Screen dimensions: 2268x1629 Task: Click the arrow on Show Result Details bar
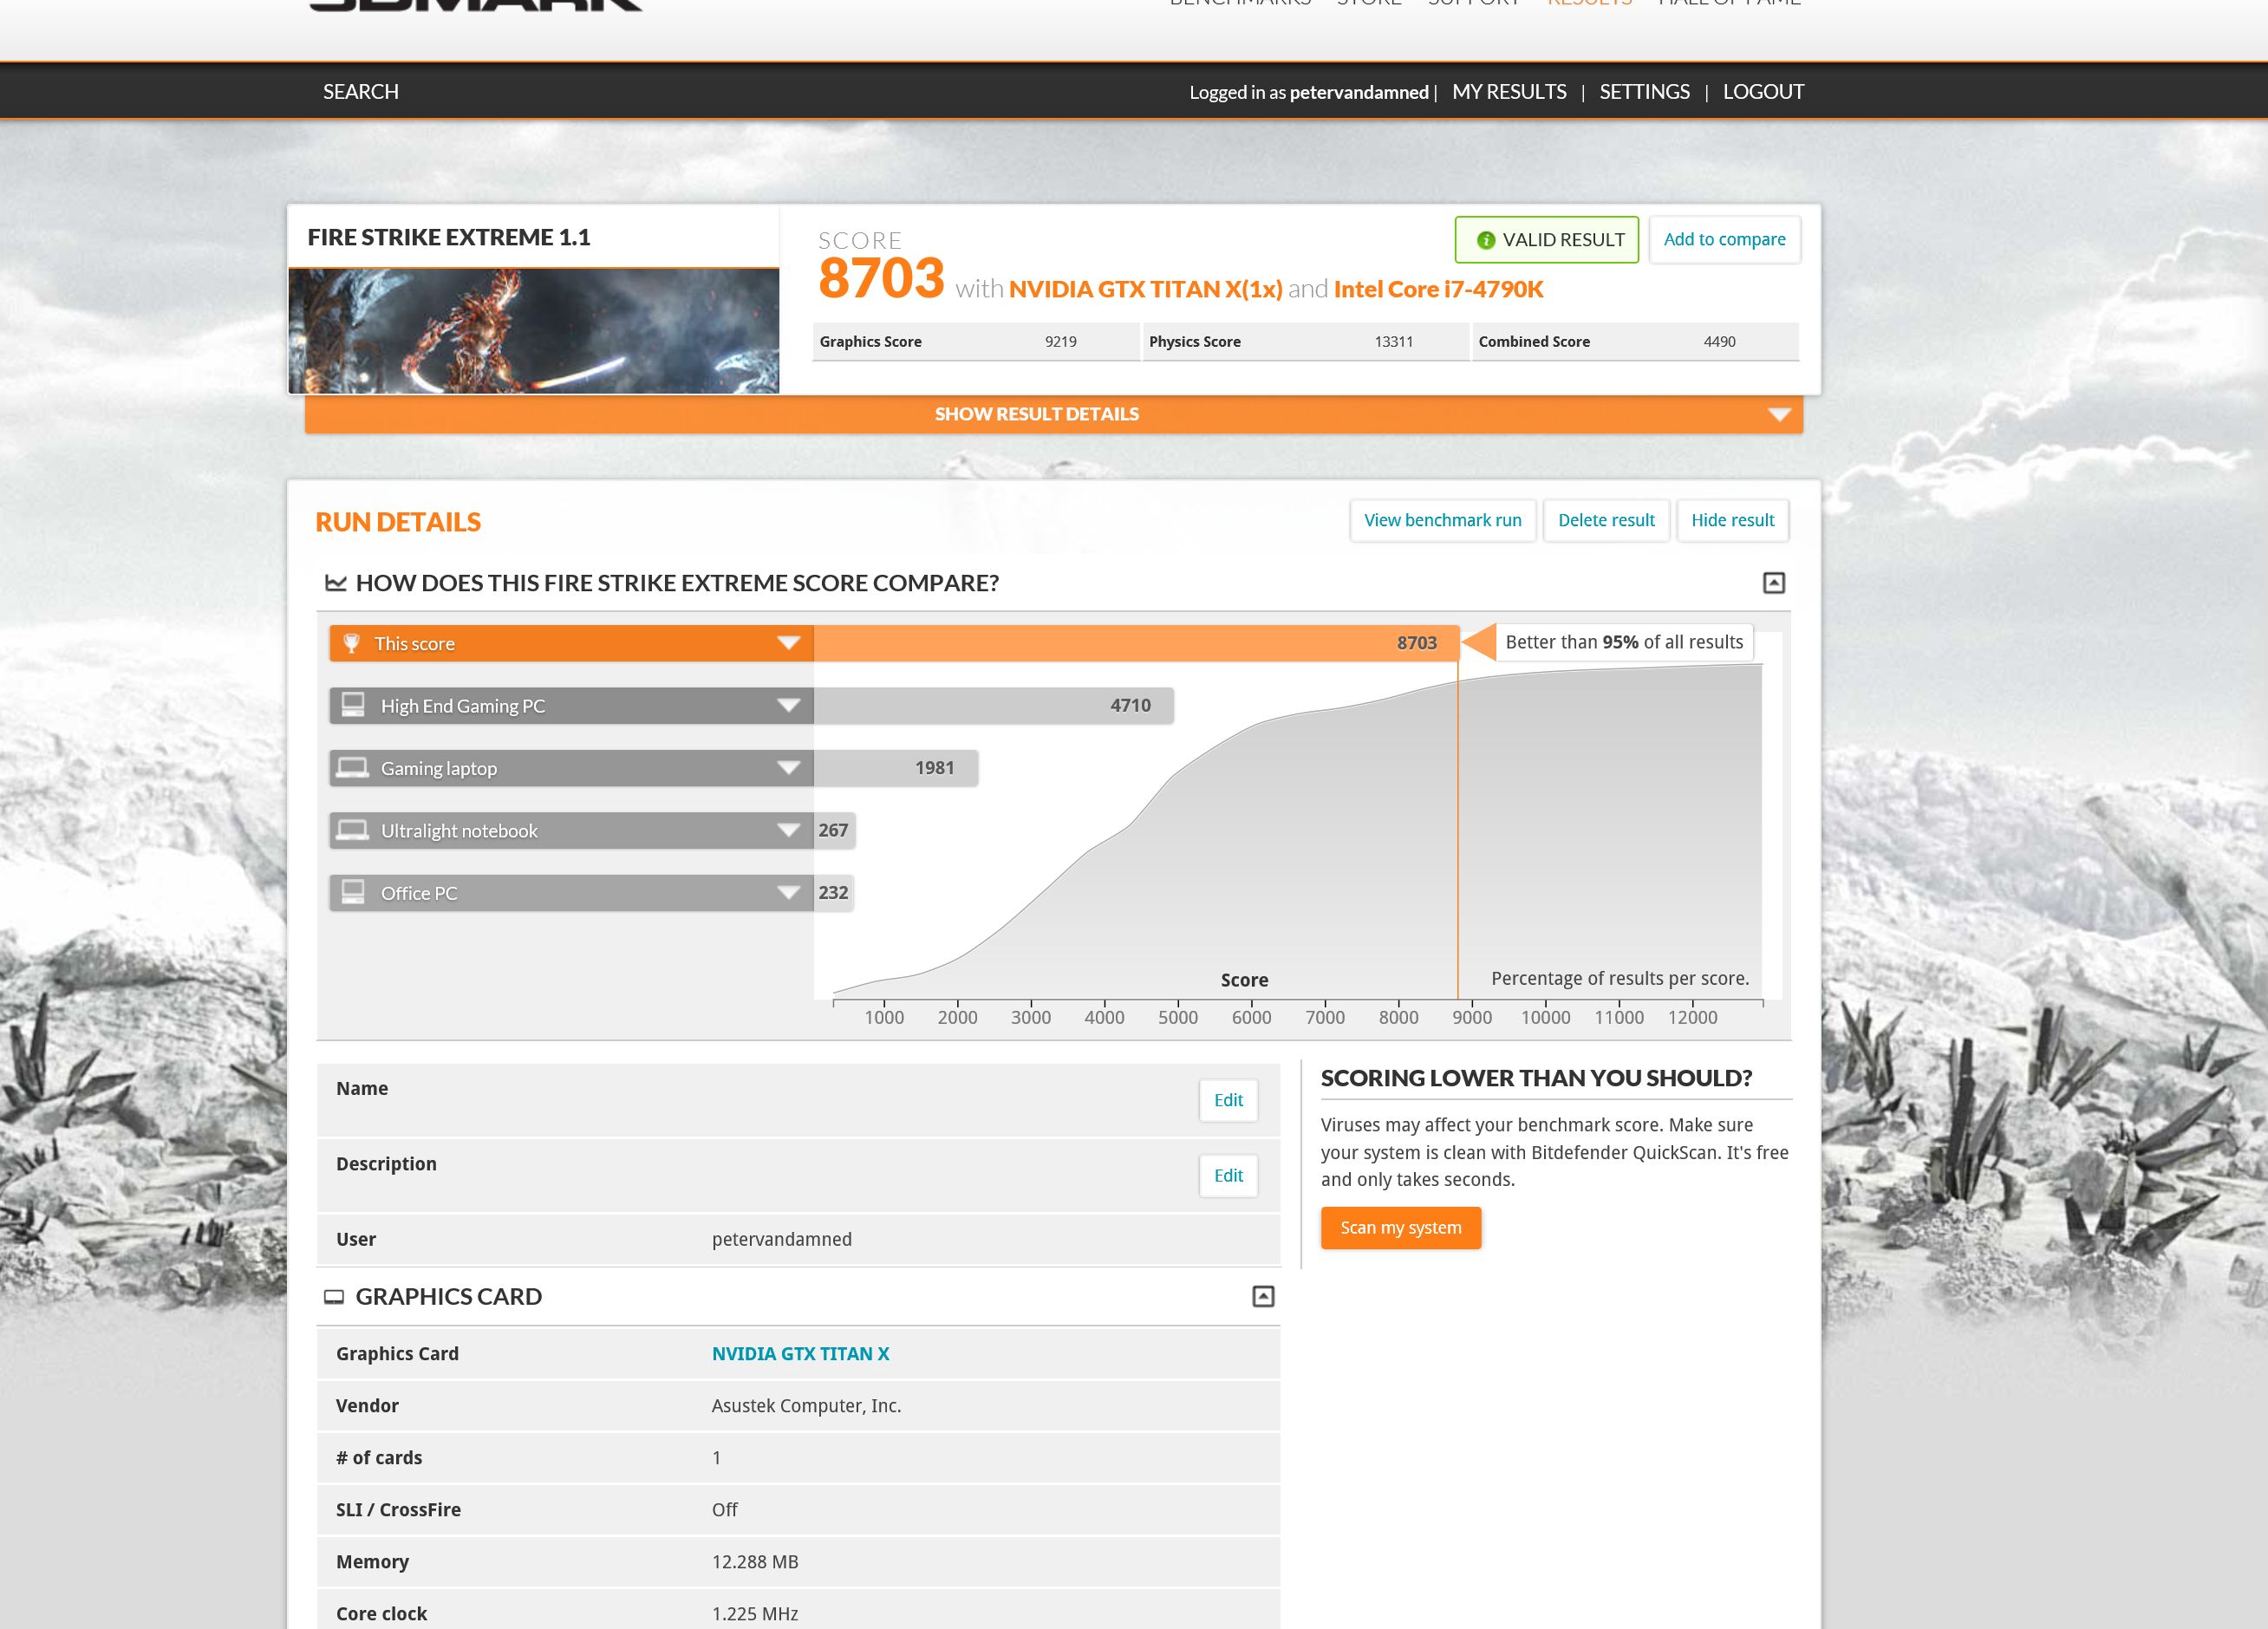click(1779, 414)
